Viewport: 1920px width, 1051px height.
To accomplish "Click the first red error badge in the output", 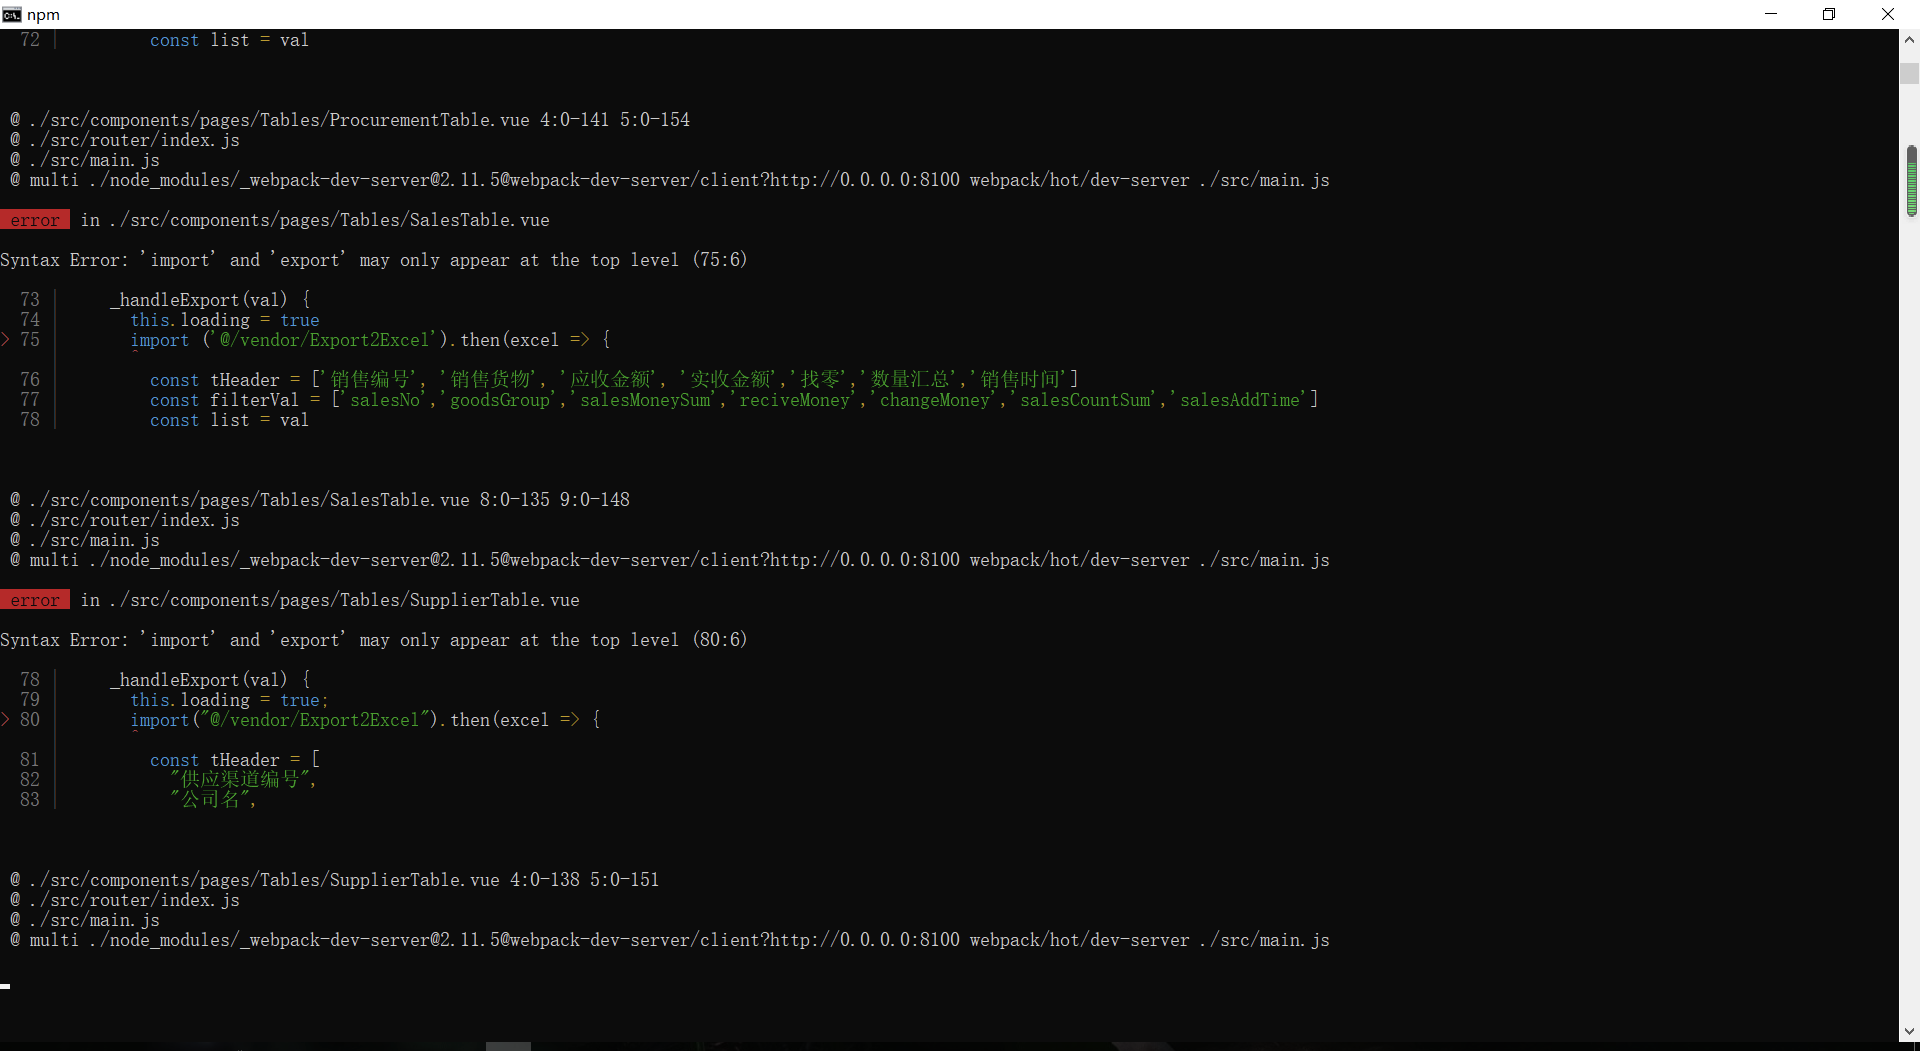I will (35, 219).
